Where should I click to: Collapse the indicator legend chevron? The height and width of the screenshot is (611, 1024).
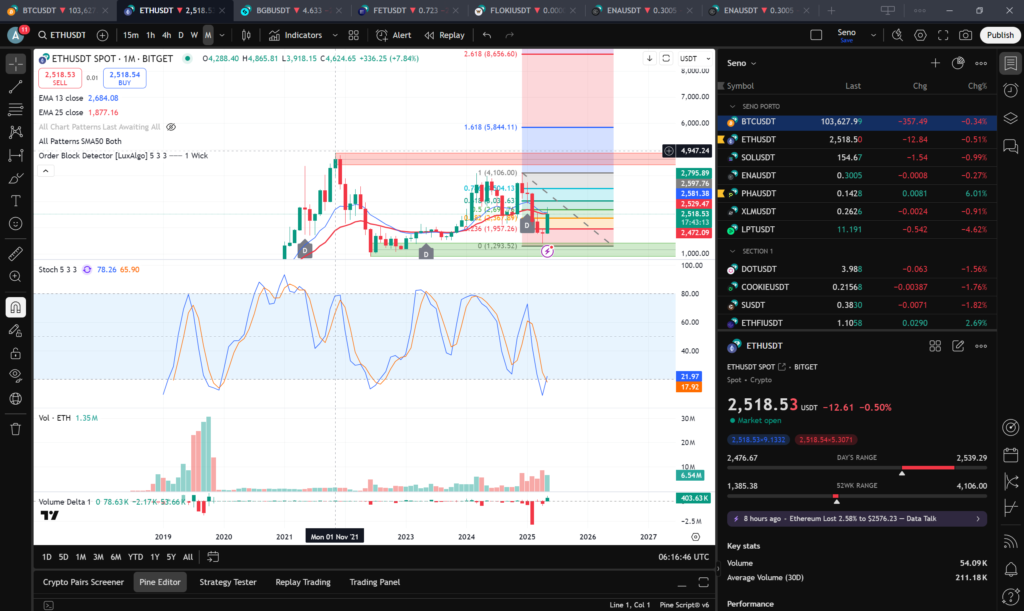tap(46, 171)
